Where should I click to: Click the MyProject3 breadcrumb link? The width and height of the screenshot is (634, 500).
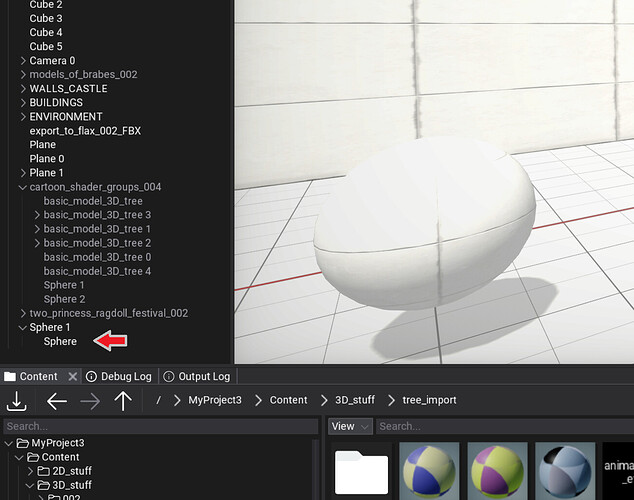215,400
